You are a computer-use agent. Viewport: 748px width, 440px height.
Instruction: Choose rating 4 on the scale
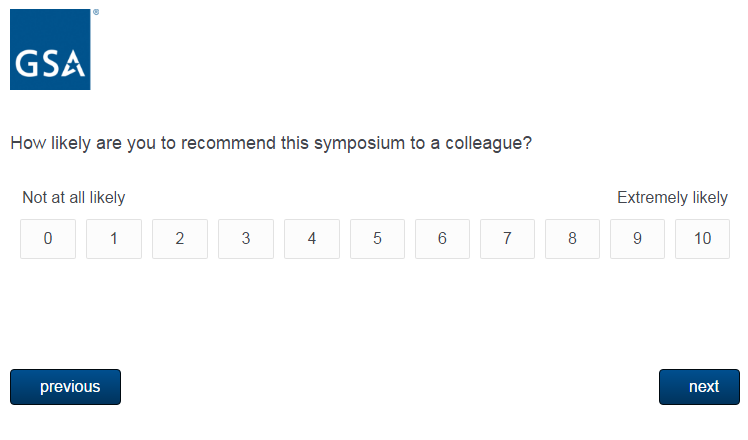click(312, 239)
